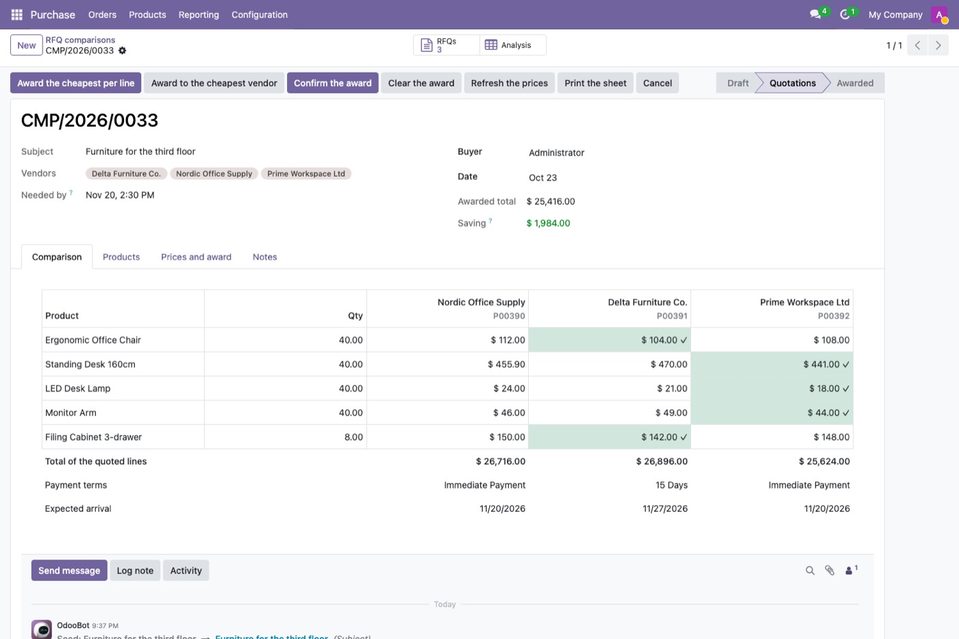959x639 pixels.
Task: Open the Analysis smart button
Action: click(x=513, y=45)
